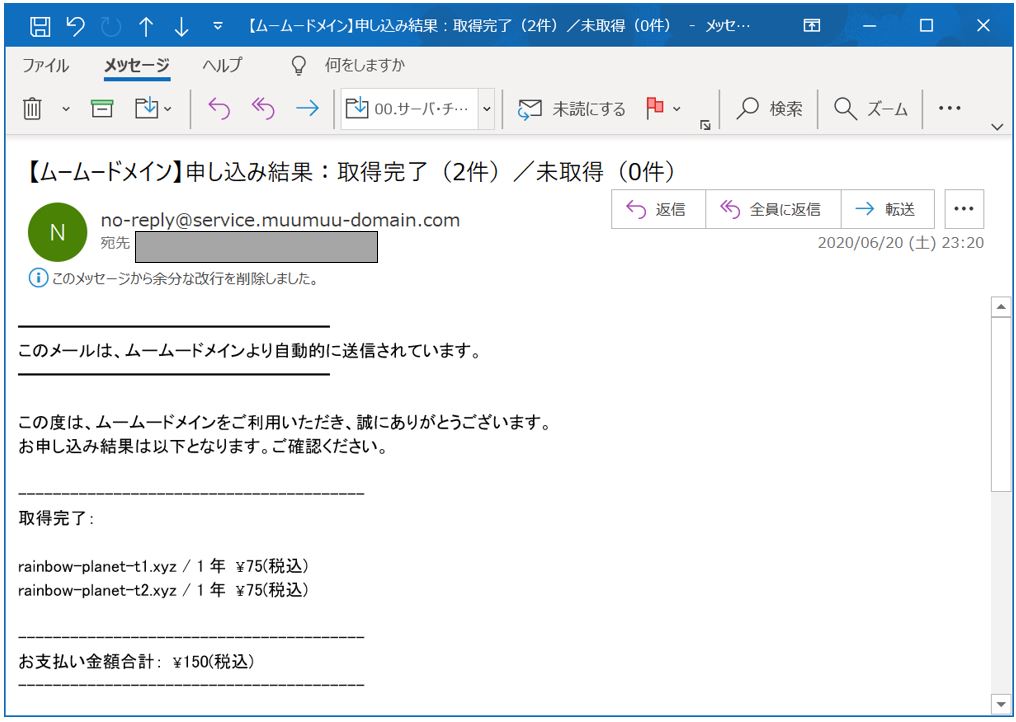
Task: Click the 検索 search button
Action: (770, 109)
